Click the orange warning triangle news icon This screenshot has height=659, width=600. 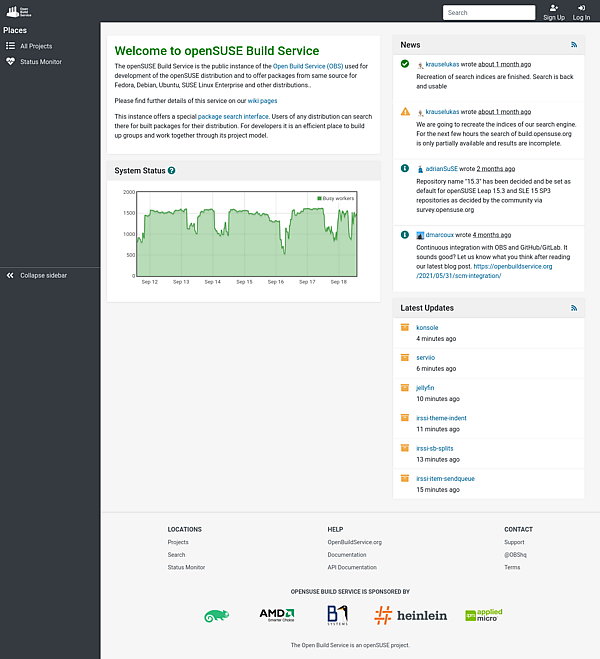point(405,111)
